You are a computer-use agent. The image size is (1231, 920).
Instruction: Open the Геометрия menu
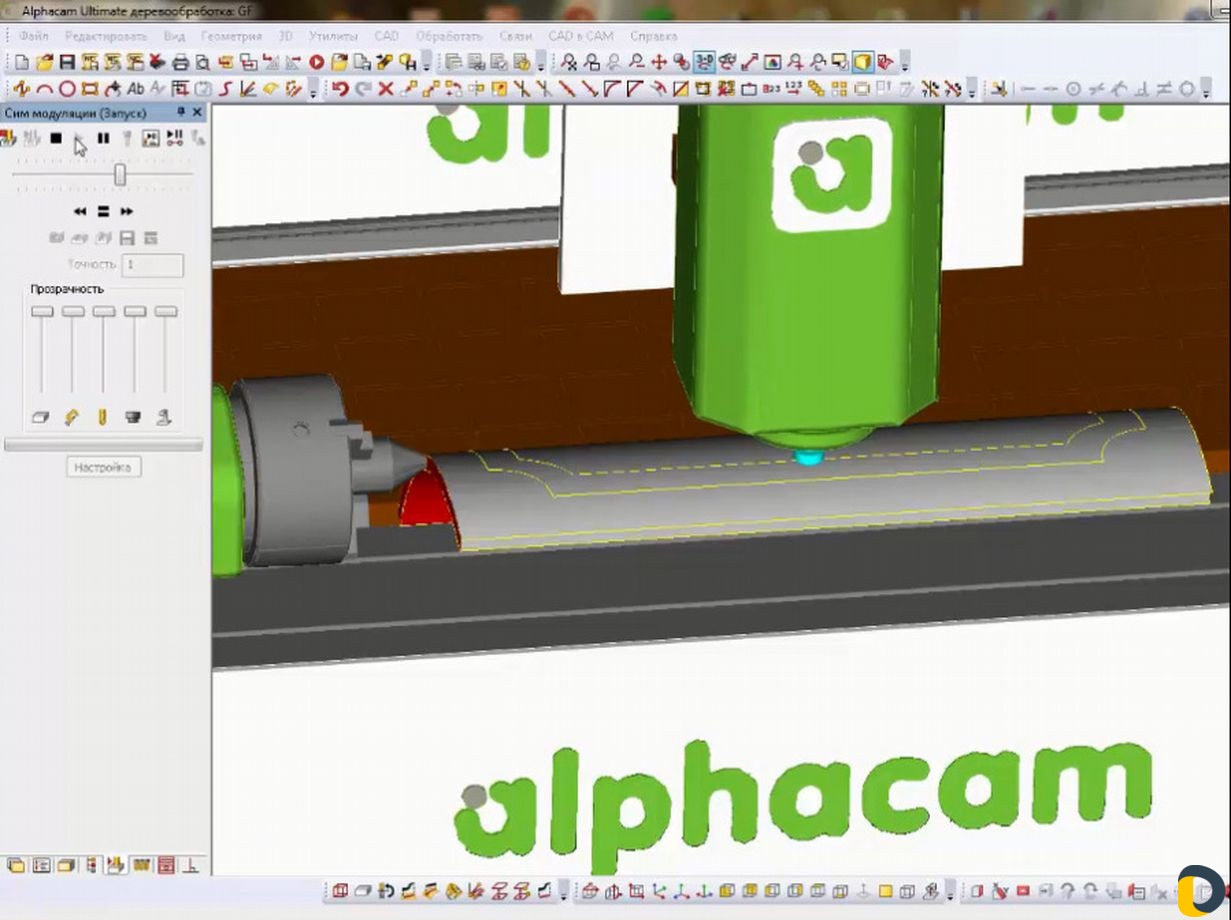tap(231, 36)
